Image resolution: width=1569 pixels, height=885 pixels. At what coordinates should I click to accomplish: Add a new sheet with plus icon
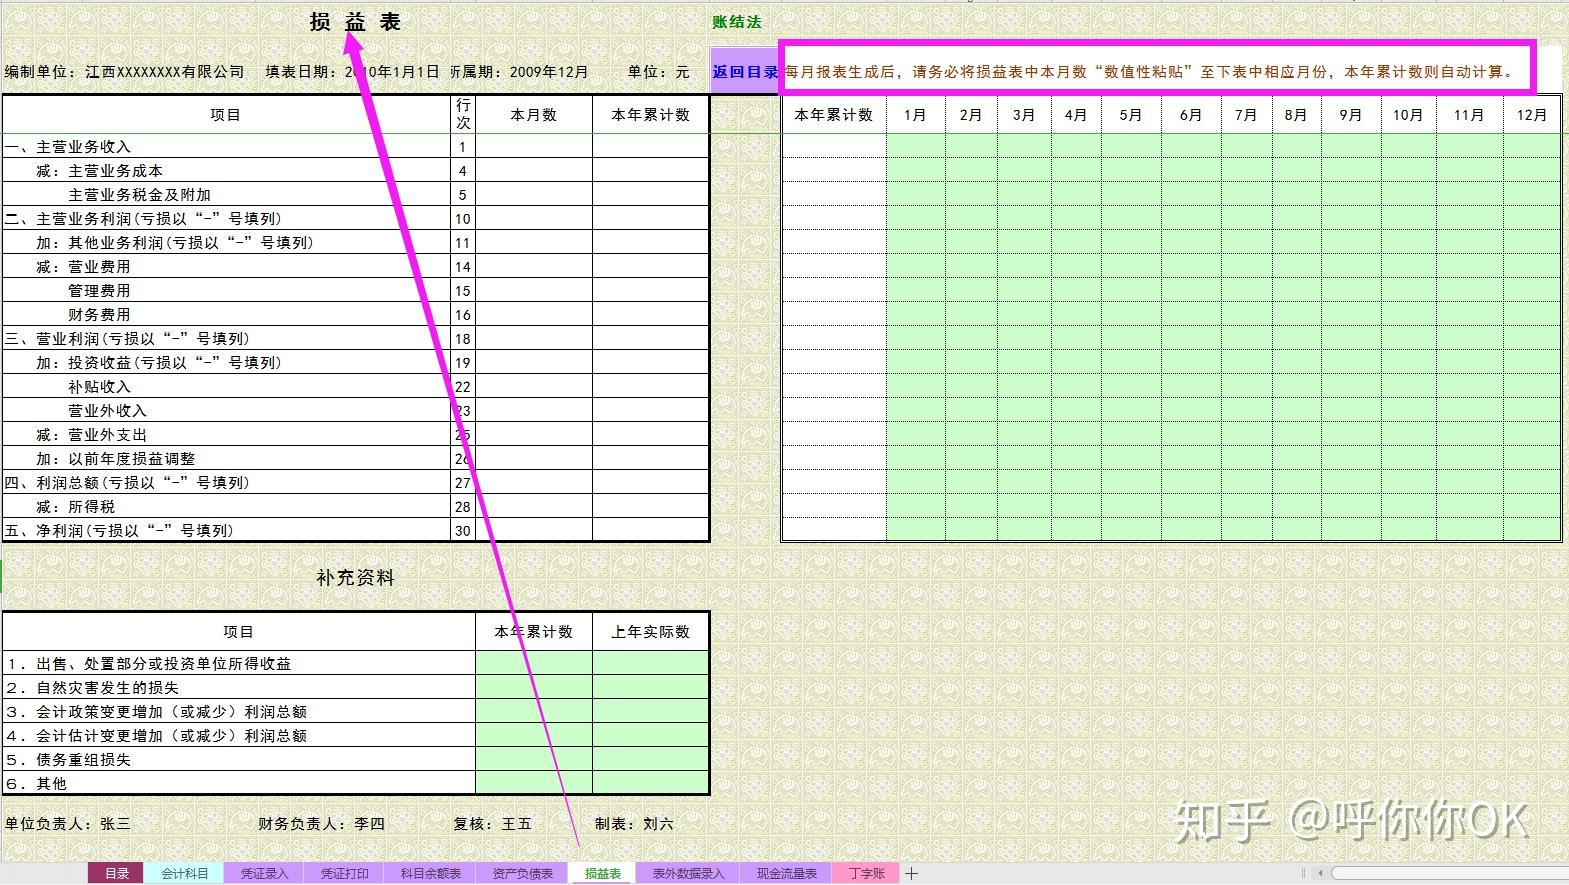(912, 873)
